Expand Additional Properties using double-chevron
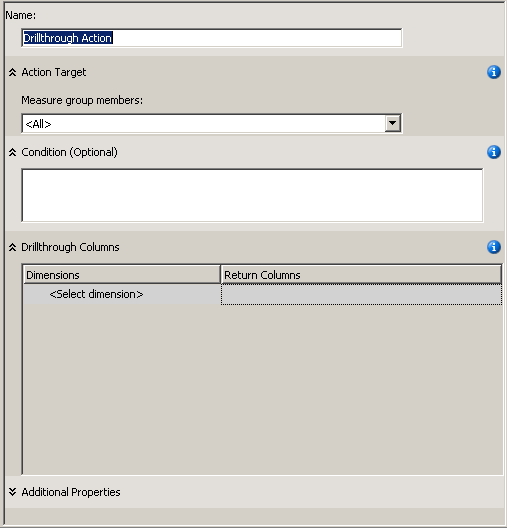This screenshot has width=507, height=528. 12,492
